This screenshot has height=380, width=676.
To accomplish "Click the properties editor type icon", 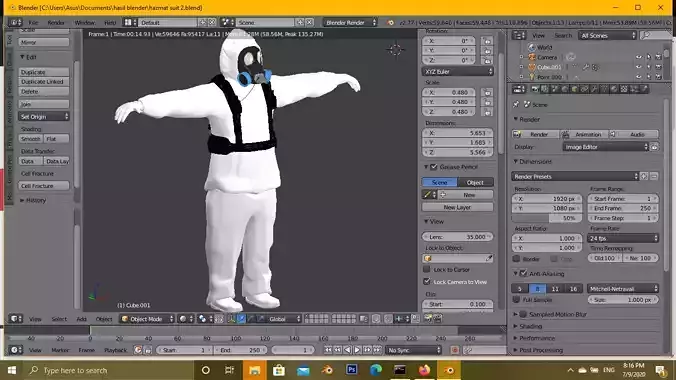I will [x=519, y=89].
